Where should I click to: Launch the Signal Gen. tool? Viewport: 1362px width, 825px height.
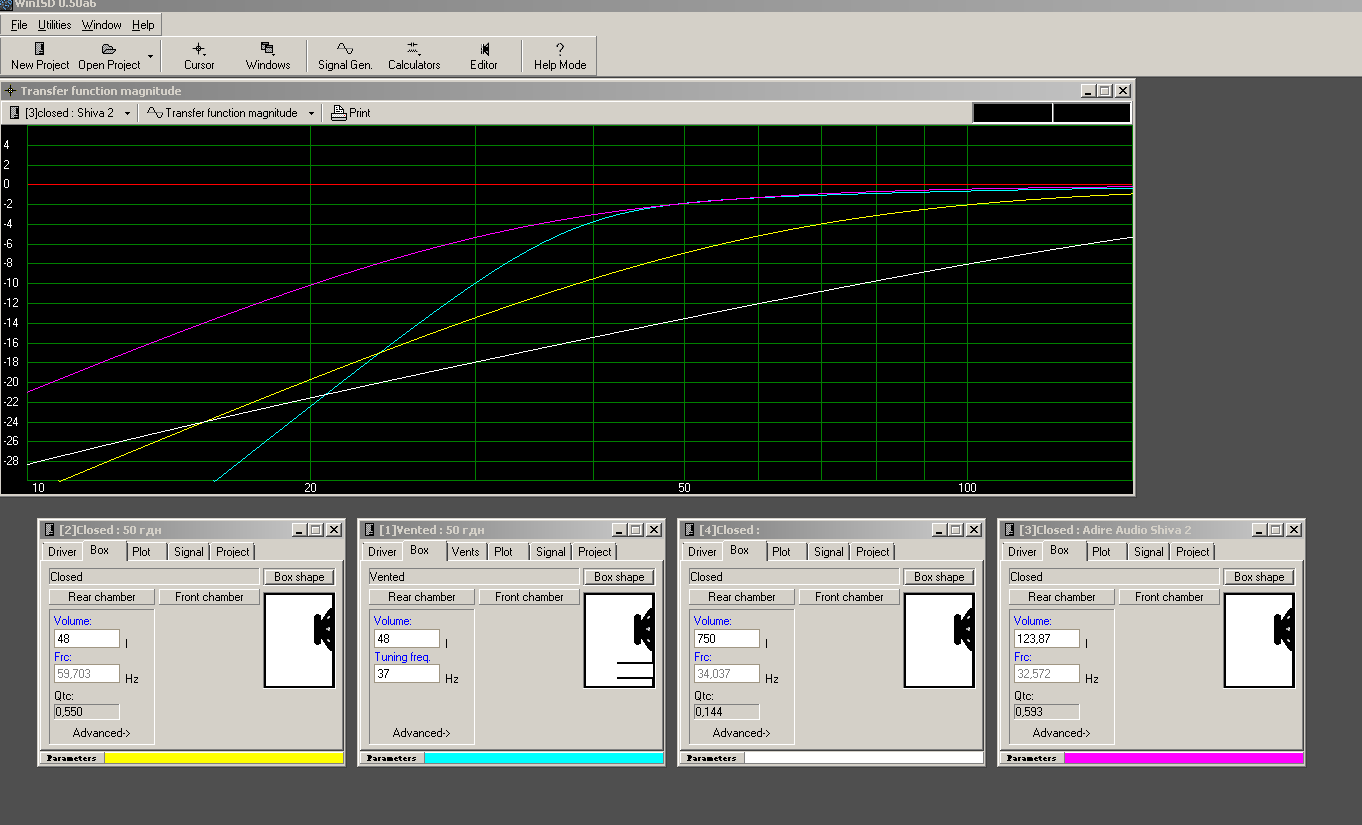coord(345,49)
